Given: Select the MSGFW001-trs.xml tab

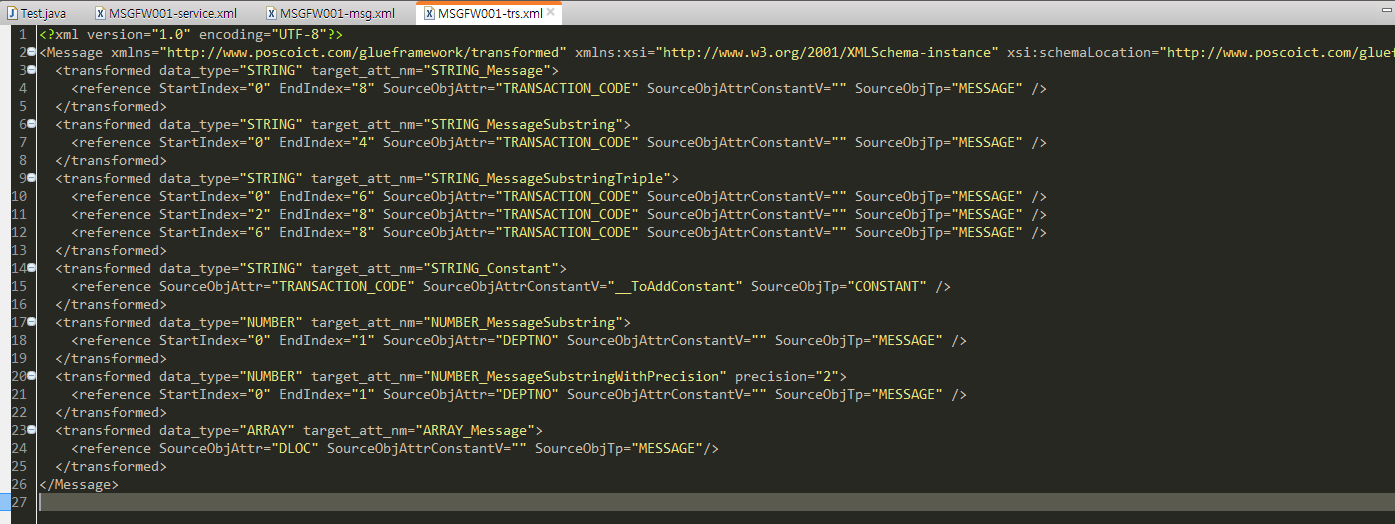Looking at the screenshot, I should point(490,13).
